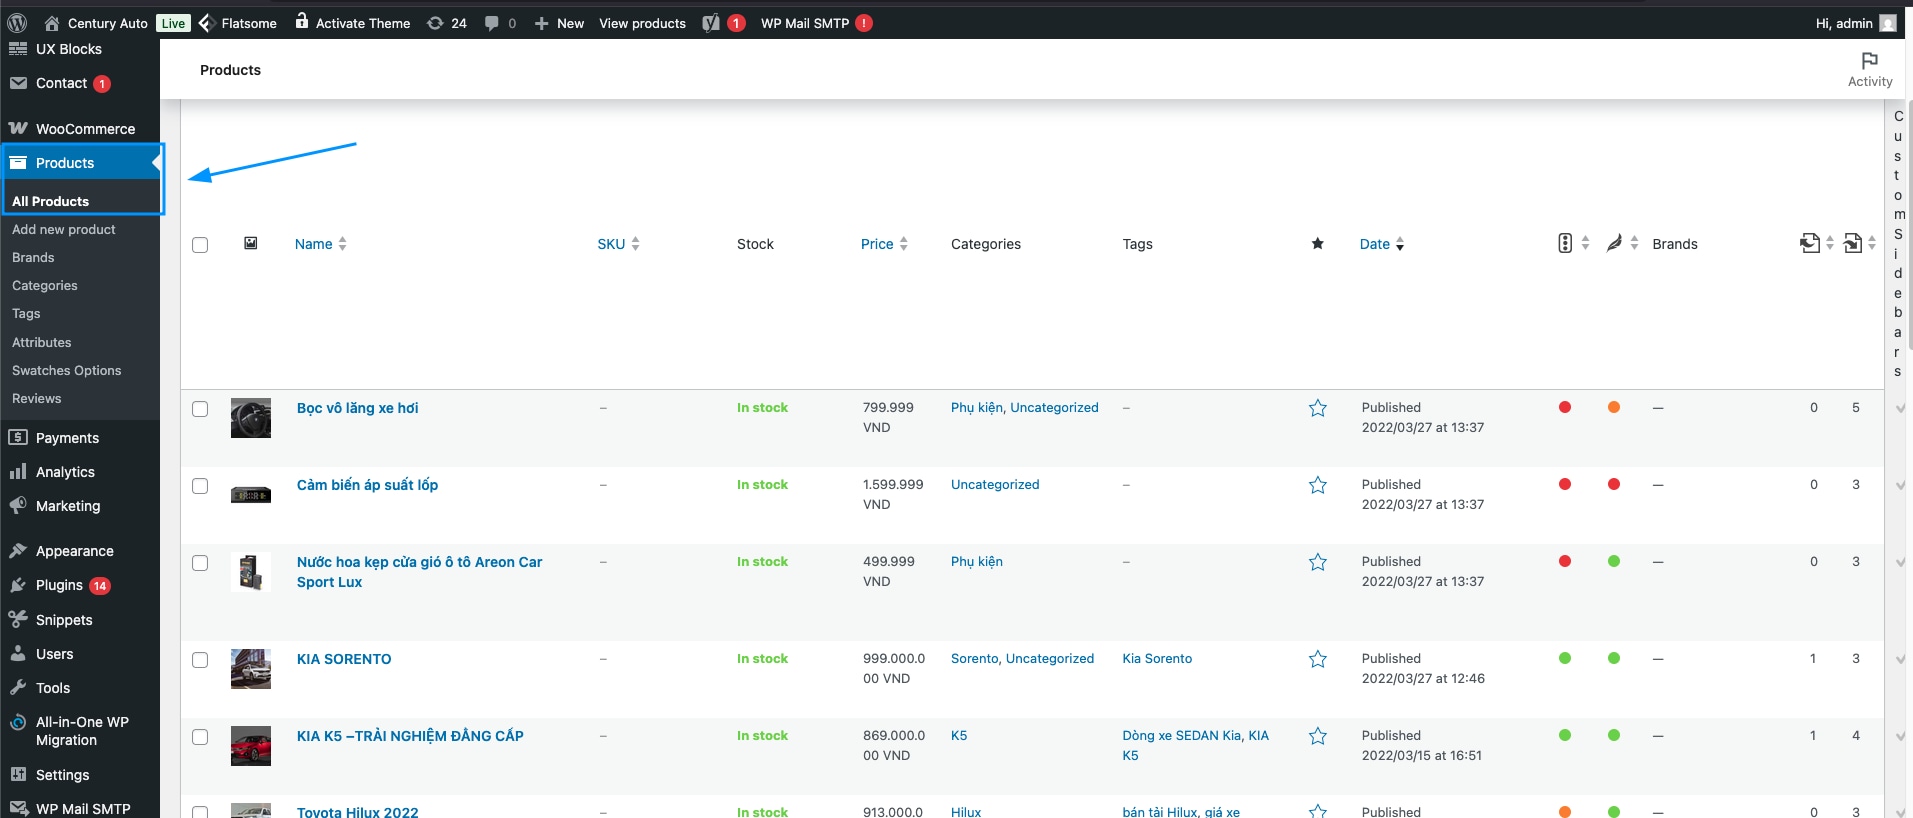Image resolution: width=1913 pixels, height=818 pixels.
Task: Click the Plugins plug icon
Action: click(18, 585)
